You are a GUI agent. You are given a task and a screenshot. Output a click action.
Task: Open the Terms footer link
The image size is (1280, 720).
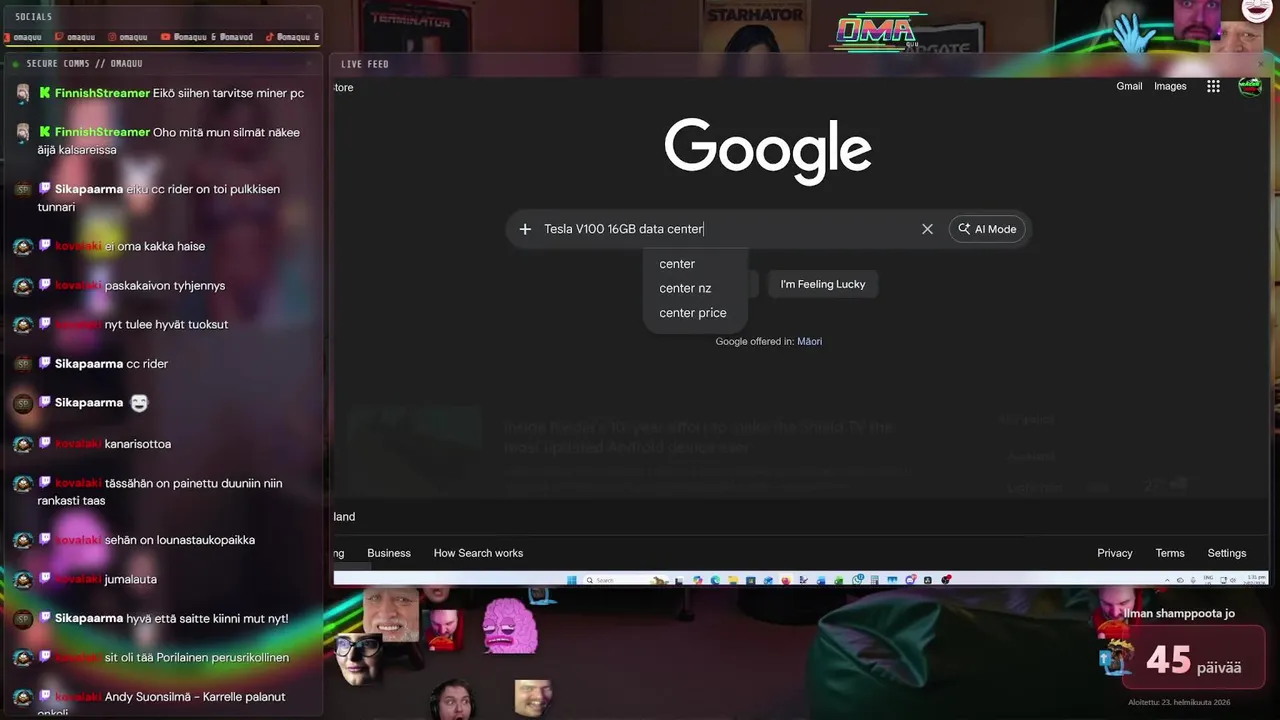coord(1170,553)
